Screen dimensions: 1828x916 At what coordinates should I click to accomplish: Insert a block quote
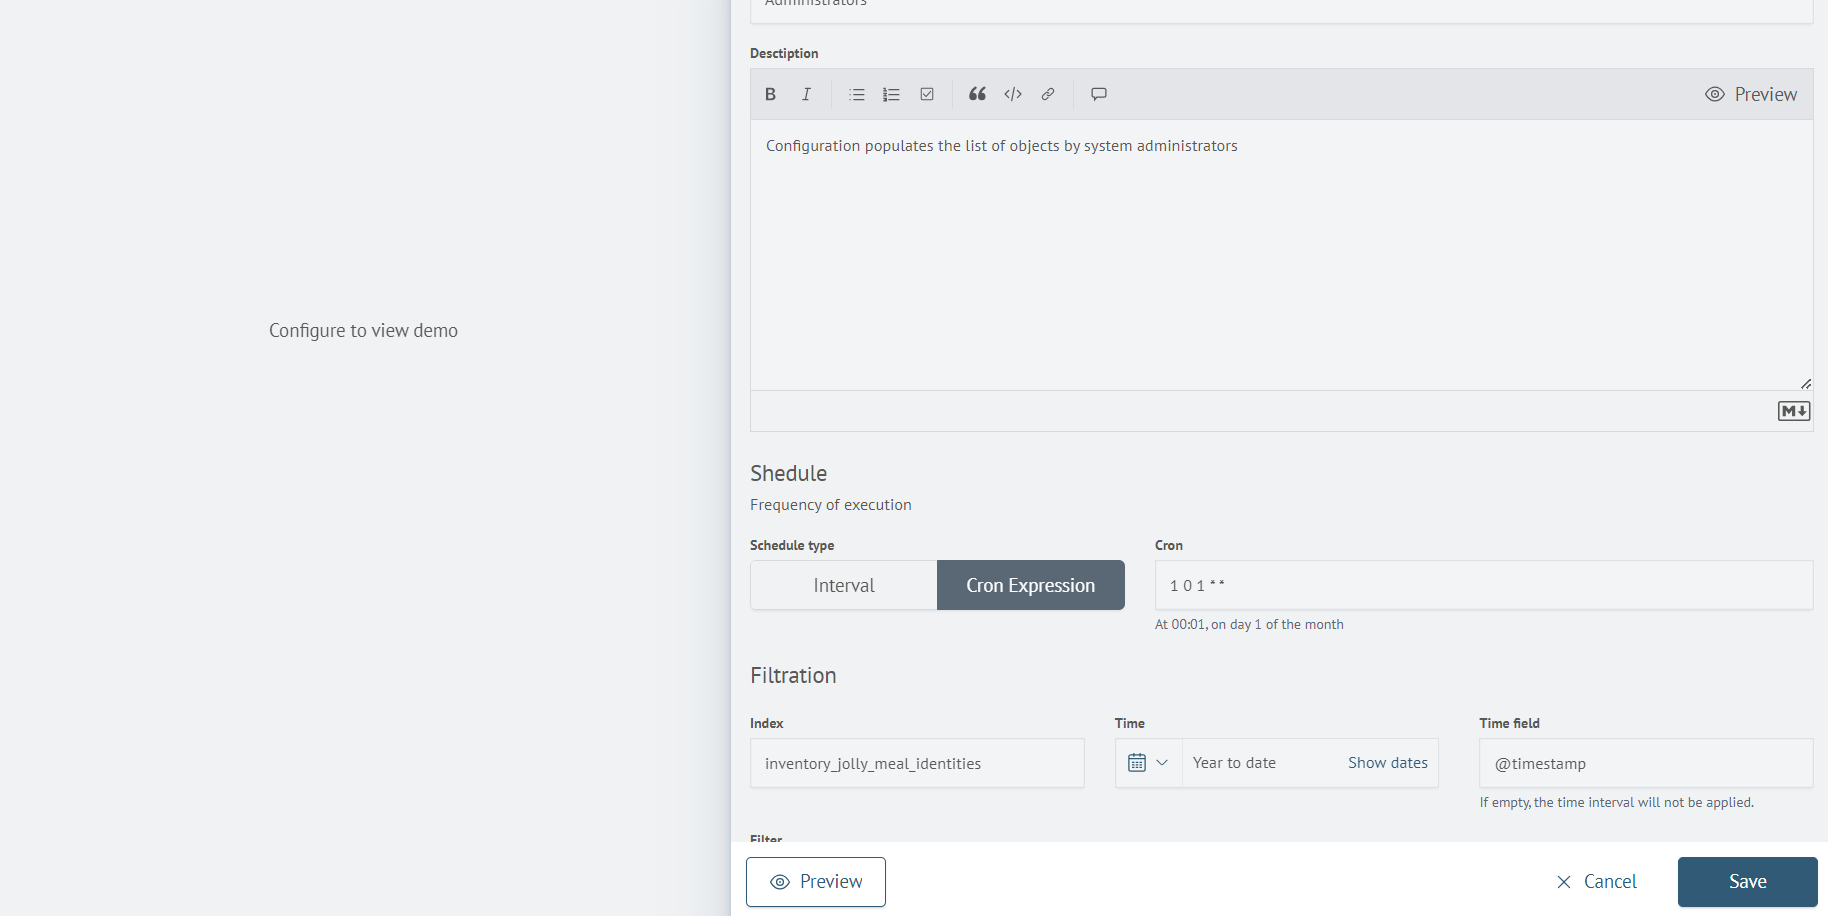[x=977, y=94]
